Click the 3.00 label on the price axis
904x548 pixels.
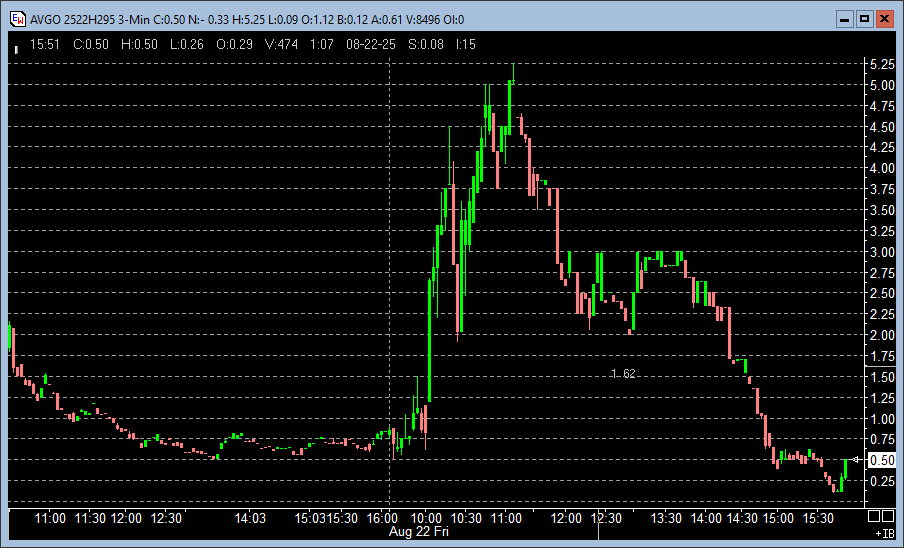(883, 252)
